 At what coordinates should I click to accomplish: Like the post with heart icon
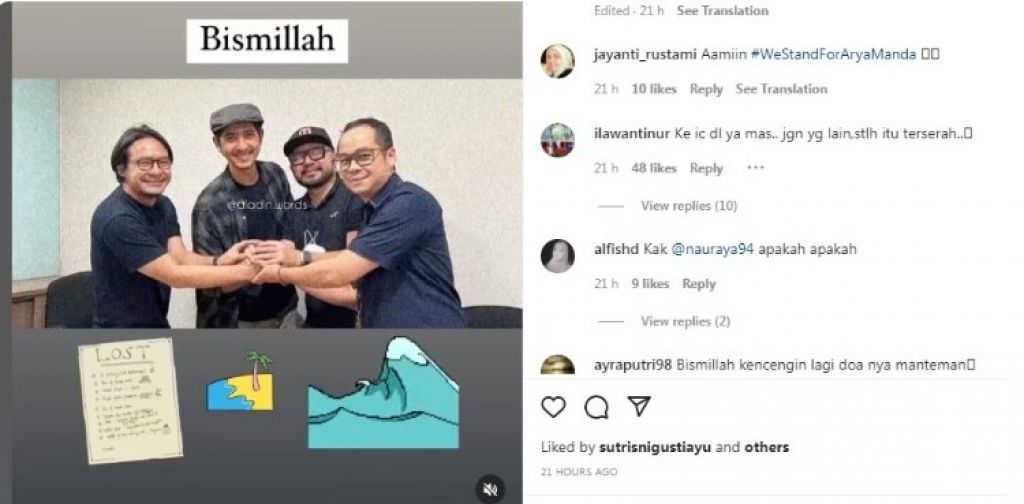pyautogui.click(x=553, y=407)
